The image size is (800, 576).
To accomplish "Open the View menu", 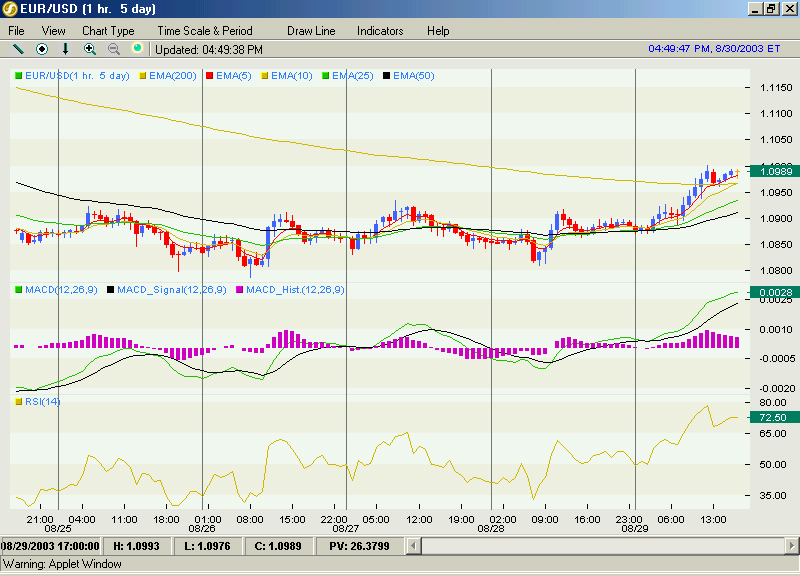I will click(x=54, y=31).
